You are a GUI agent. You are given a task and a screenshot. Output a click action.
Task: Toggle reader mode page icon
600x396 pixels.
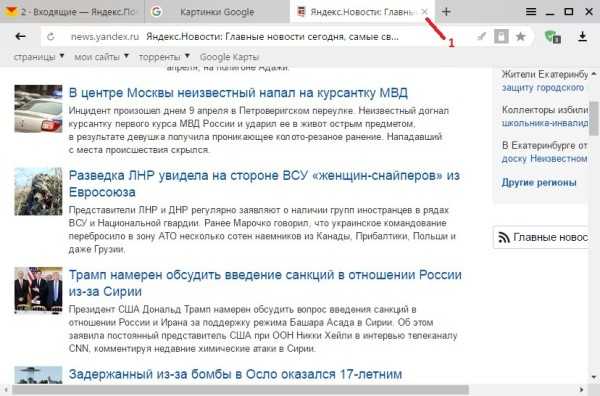(x=501, y=37)
